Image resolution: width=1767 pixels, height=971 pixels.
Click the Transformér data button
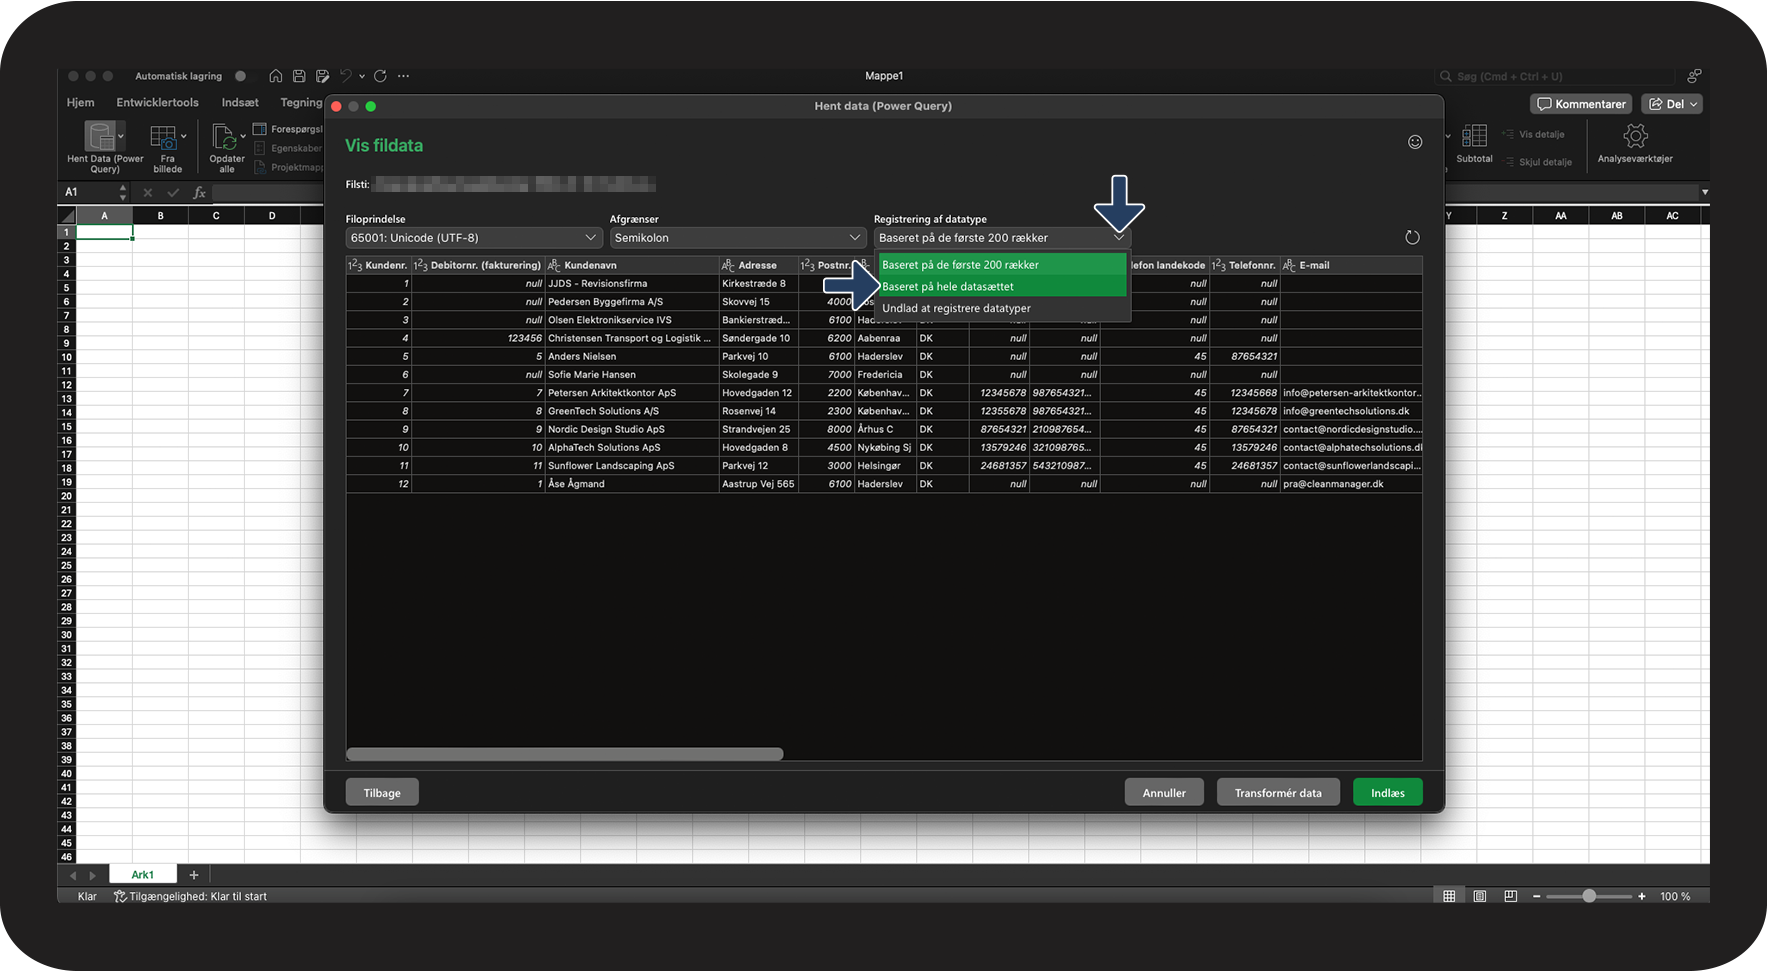pyautogui.click(x=1277, y=793)
